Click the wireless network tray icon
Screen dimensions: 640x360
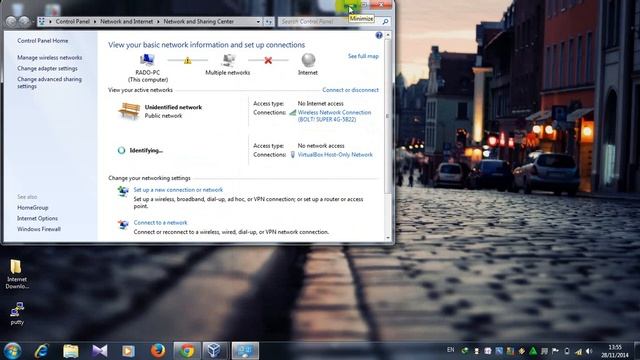coord(578,351)
